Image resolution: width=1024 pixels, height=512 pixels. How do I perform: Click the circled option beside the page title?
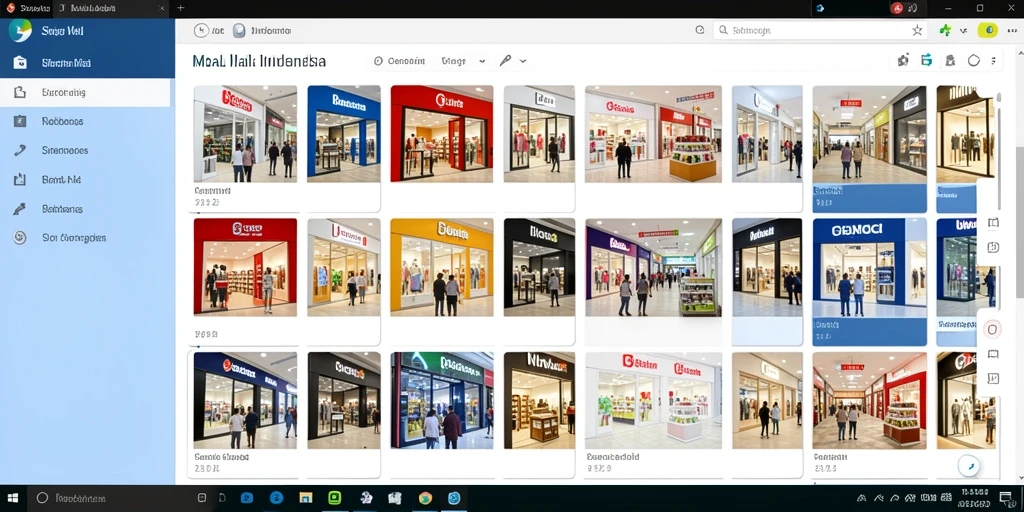(399, 61)
